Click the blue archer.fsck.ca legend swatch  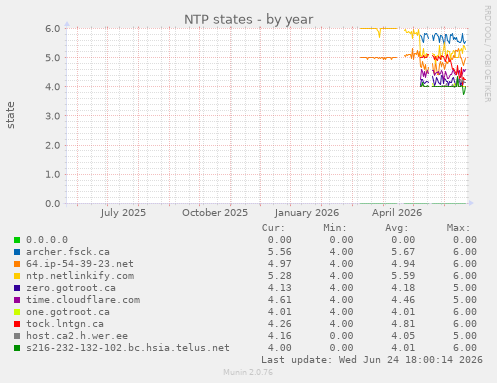pyautogui.click(x=17, y=252)
